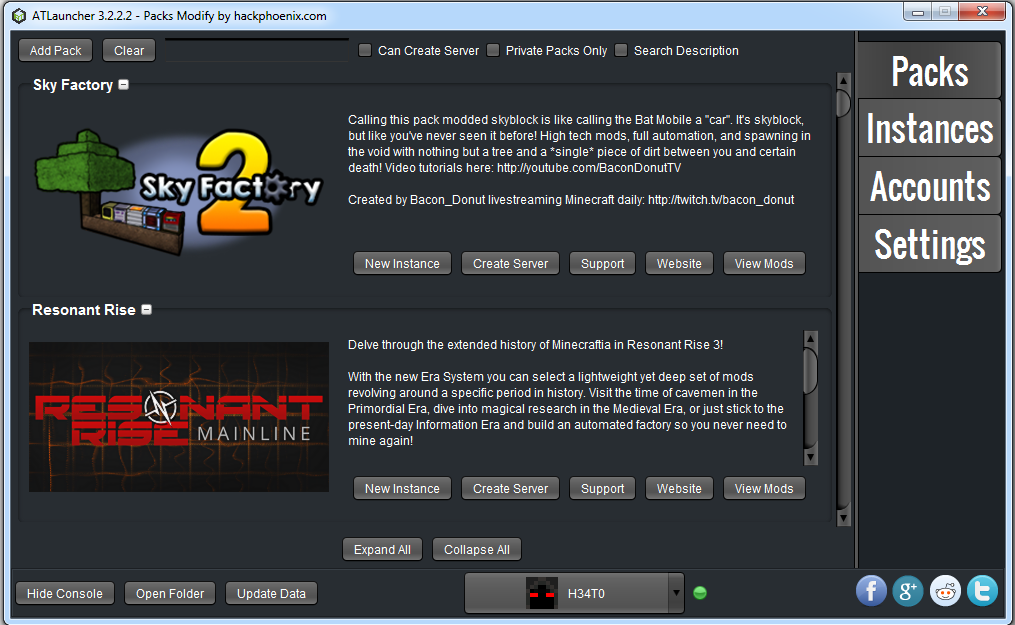
Task: Open the account selection dropdown
Action: click(674, 592)
